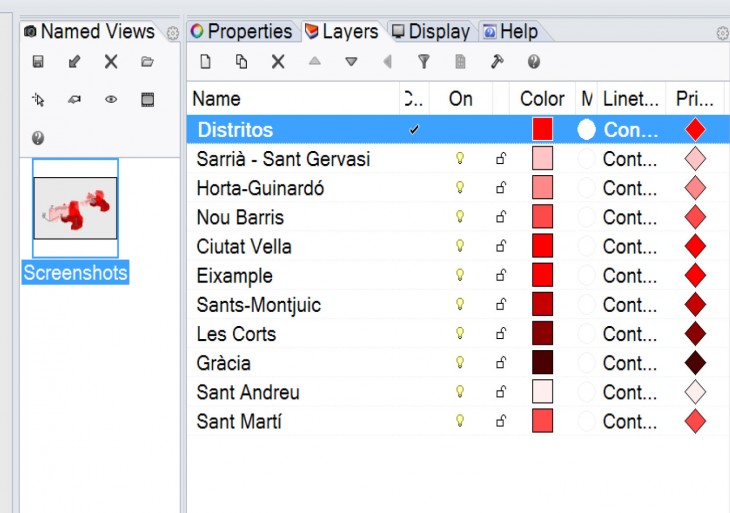The width and height of the screenshot is (730, 513).
Task: Hide the Gràcia layer via its bulb
Action: pyautogui.click(x=460, y=363)
